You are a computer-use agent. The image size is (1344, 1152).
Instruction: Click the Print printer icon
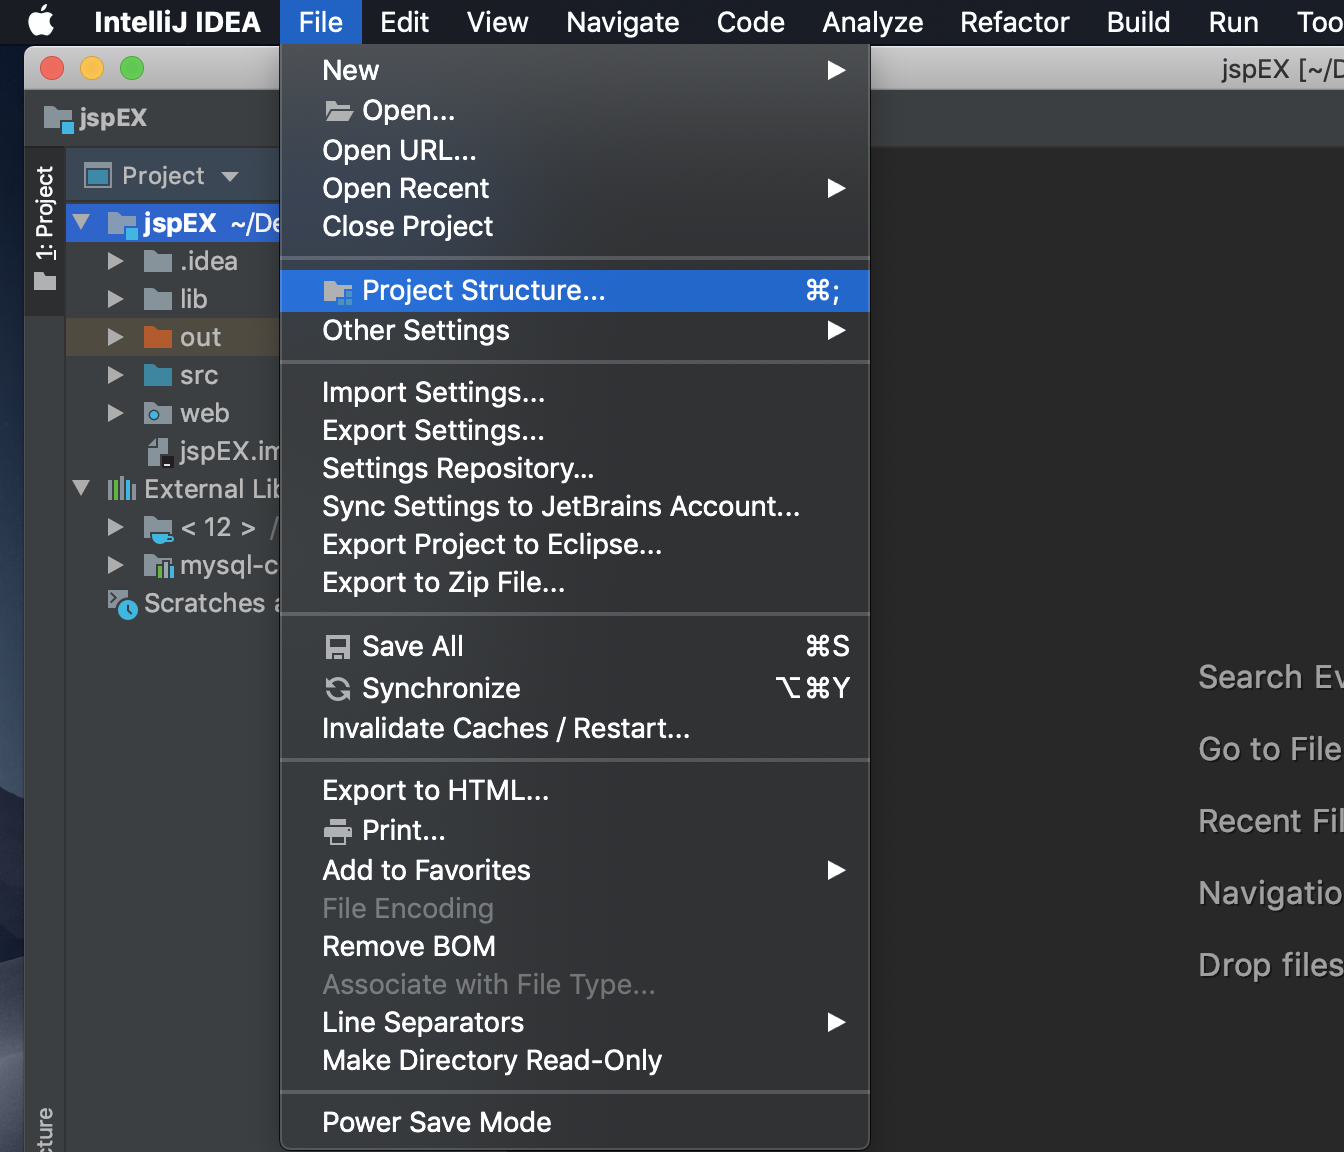point(338,831)
